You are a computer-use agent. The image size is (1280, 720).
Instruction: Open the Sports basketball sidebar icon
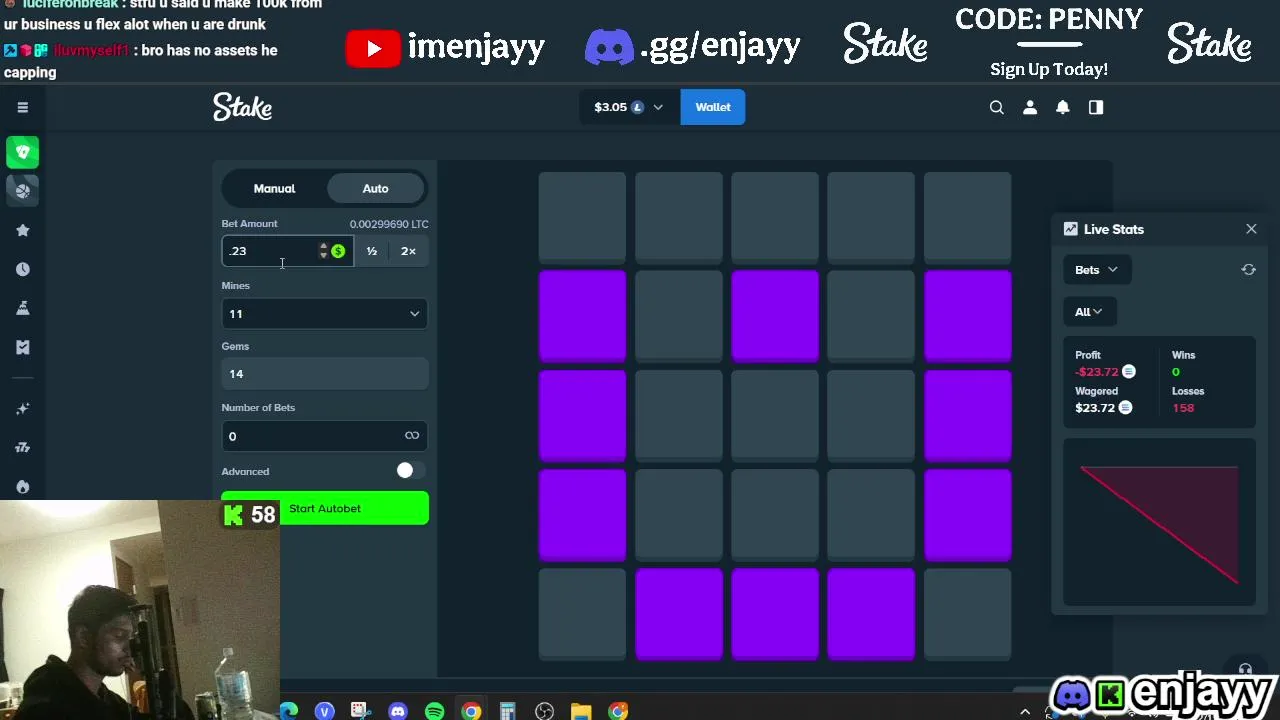coord(22,190)
